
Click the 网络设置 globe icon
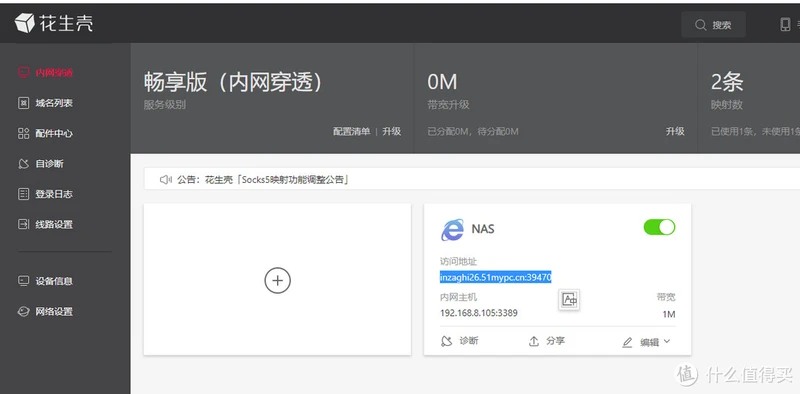[23, 312]
